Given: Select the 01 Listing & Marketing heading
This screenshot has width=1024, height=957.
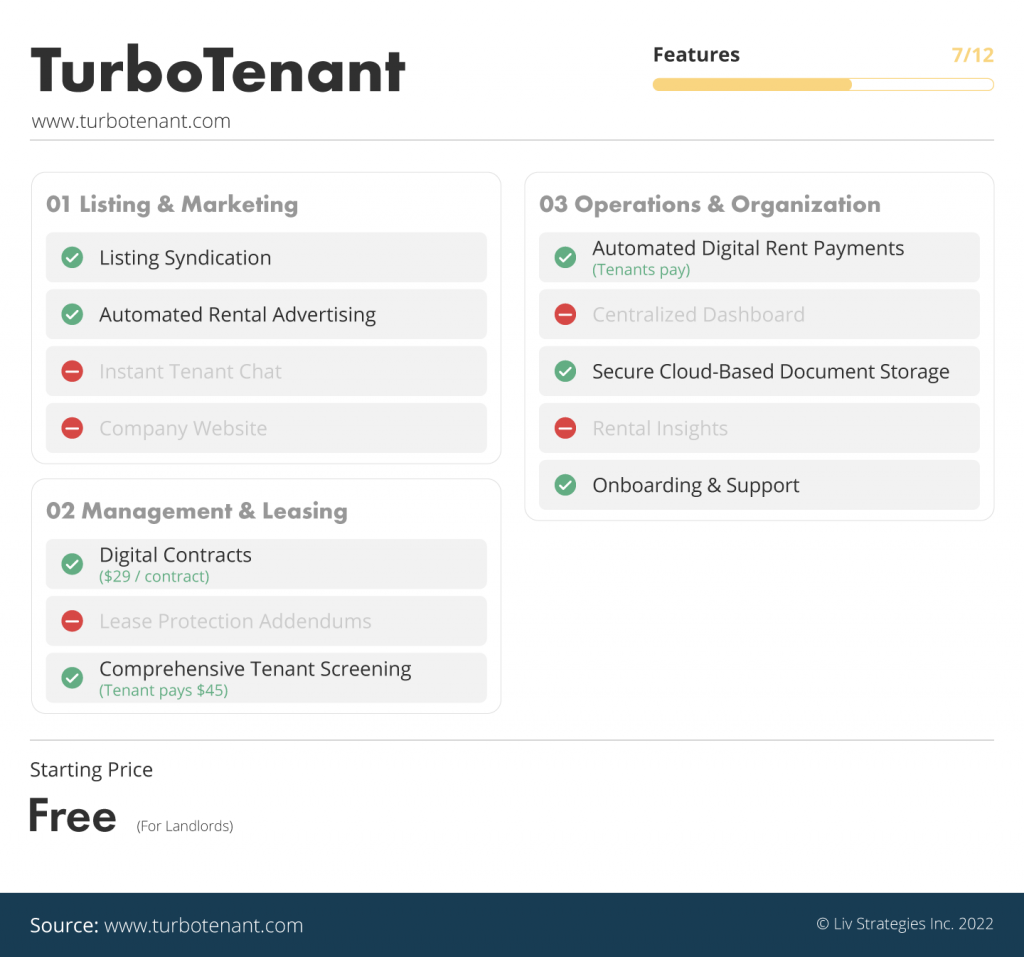Looking at the screenshot, I should click(x=172, y=204).
